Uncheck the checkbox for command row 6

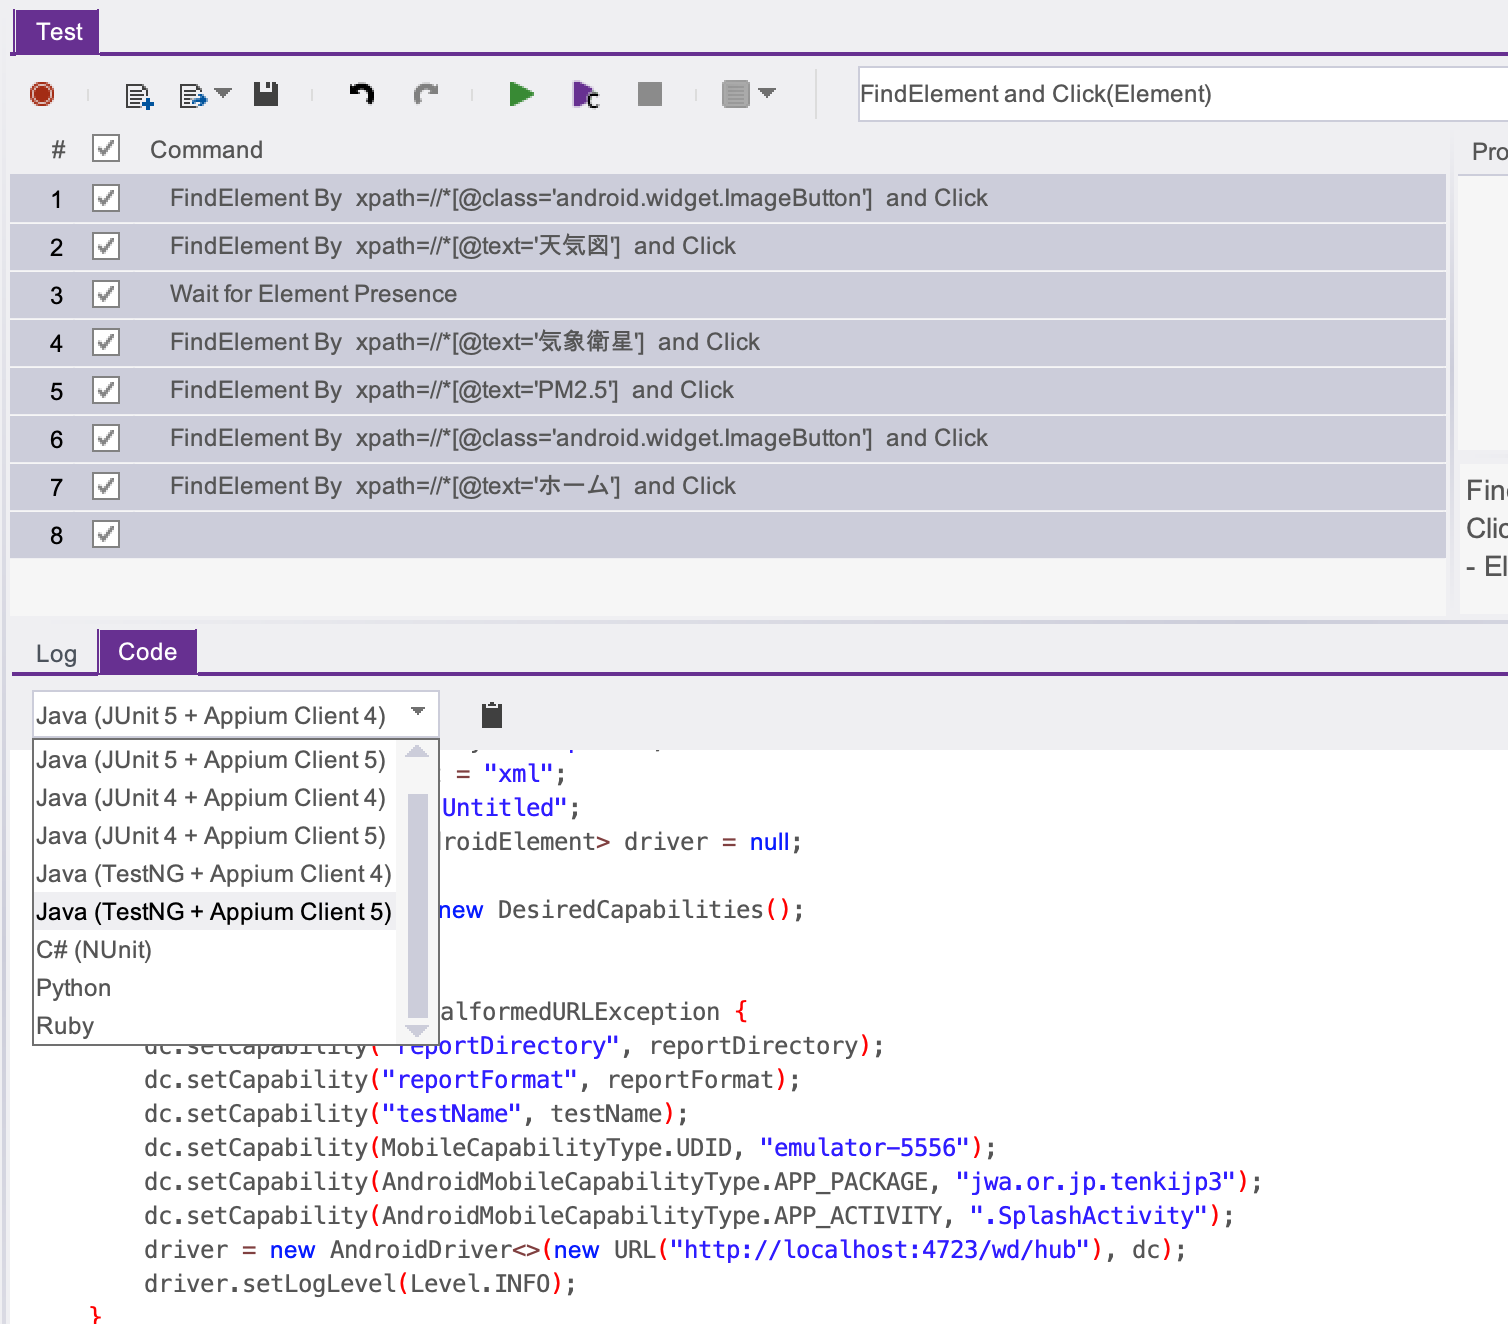pos(106,438)
